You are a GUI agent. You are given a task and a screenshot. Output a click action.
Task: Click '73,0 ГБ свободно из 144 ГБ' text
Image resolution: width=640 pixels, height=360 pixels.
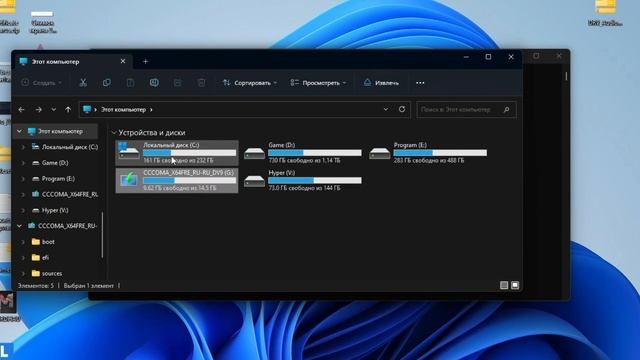304,188
